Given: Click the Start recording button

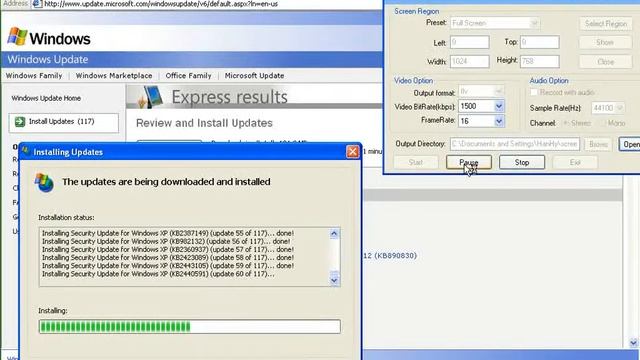Looking at the screenshot, I should click(x=416, y=162).
